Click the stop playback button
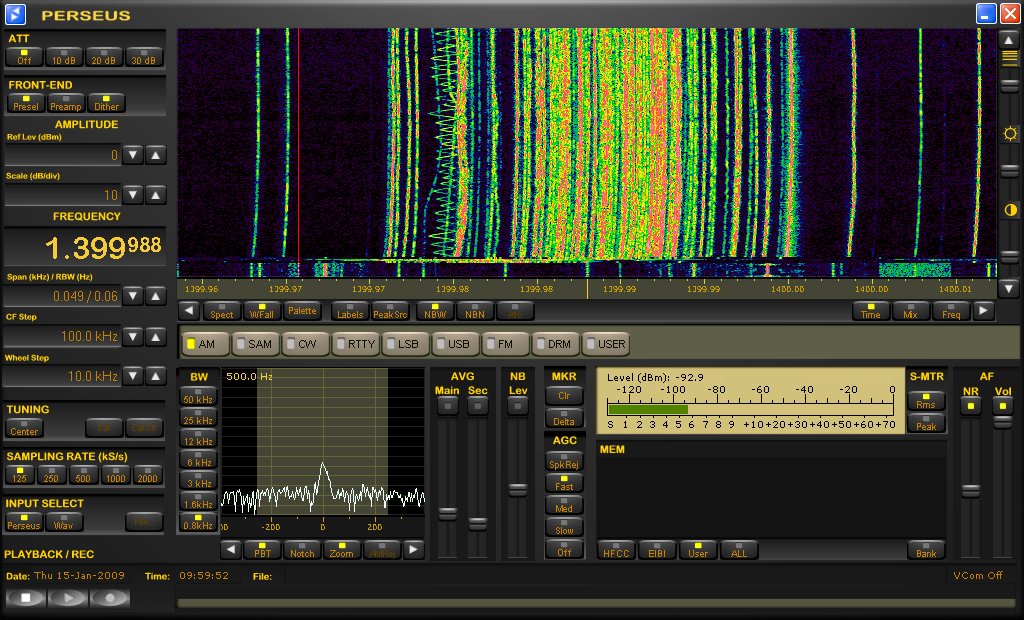Screen dimensions: 1024x620 [x=25, y=597]
